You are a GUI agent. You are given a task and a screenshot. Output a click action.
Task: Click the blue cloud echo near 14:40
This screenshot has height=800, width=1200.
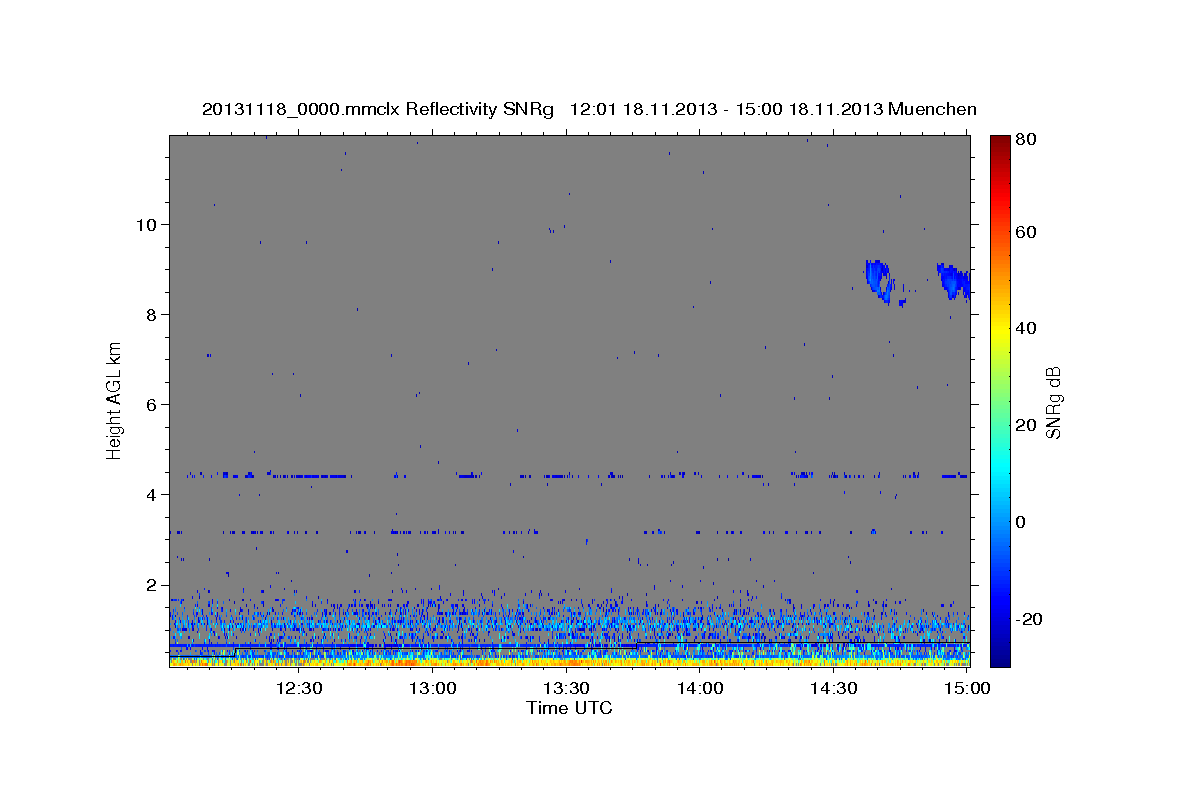click(x=880, y=280)
